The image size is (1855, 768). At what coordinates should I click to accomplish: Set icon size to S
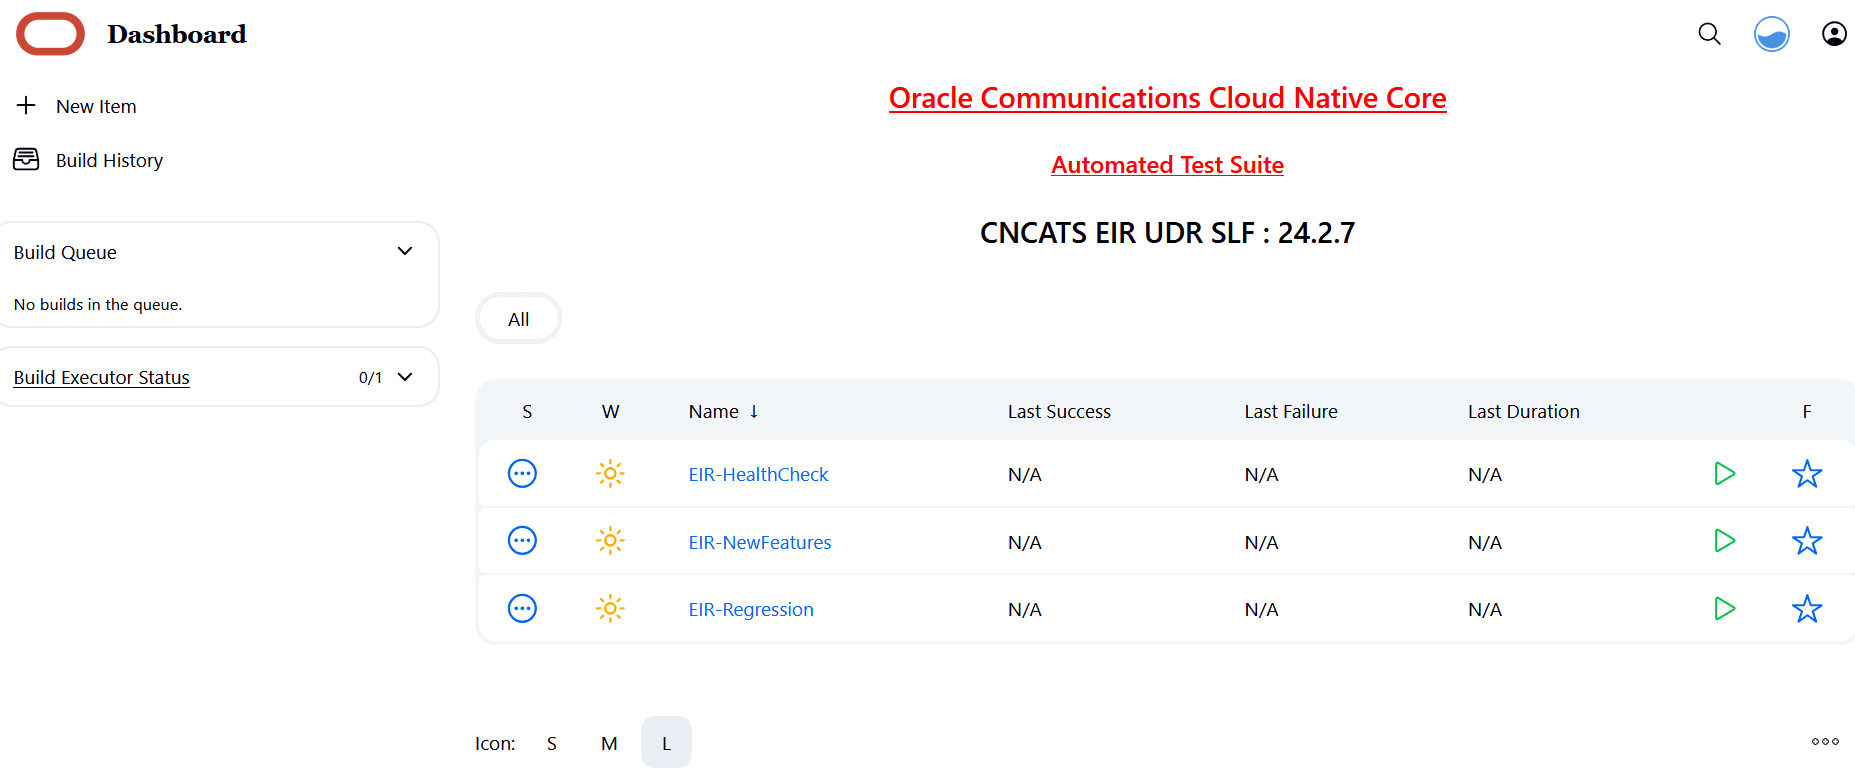pos(552,743)
